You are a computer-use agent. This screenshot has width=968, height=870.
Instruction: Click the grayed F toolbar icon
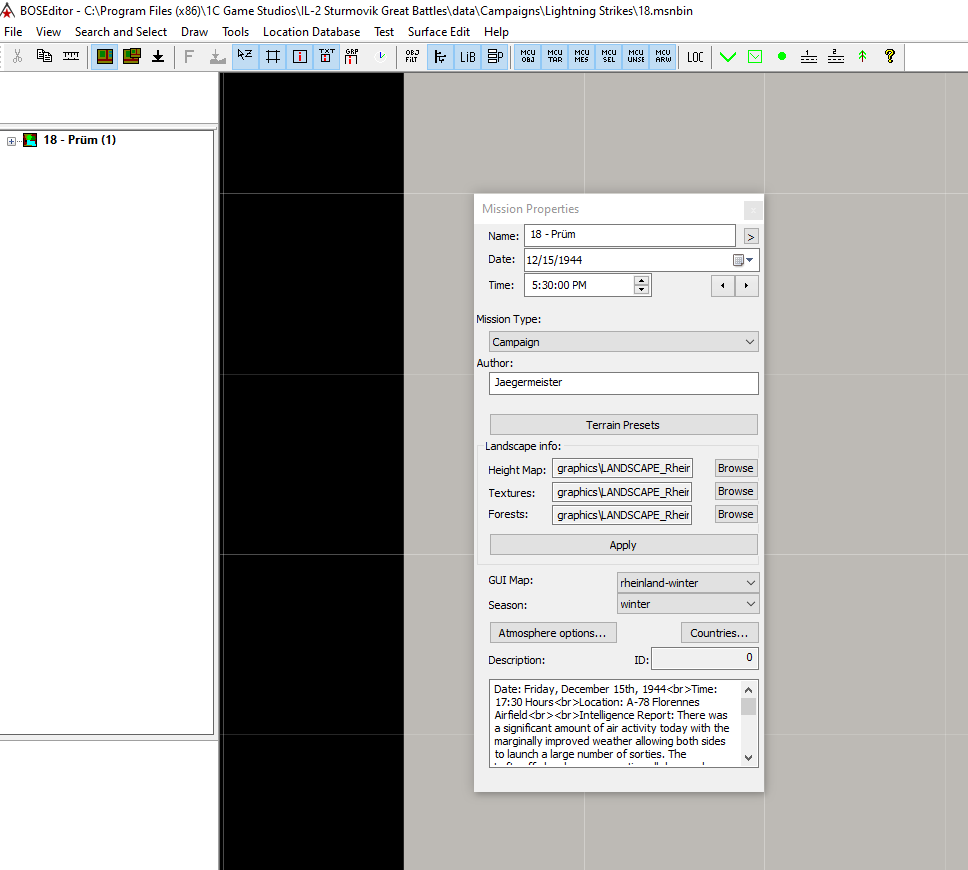coord(189,57)
